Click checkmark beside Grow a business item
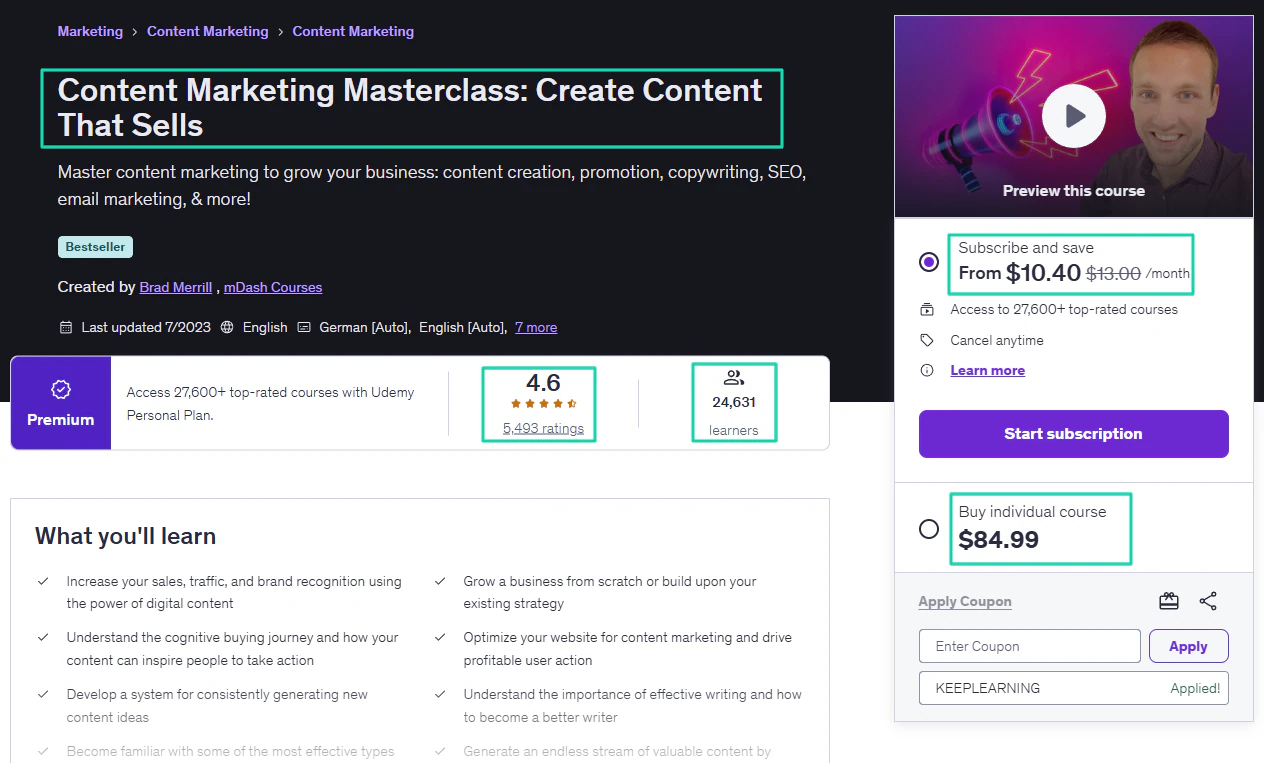Image resolution: width=1264 pixels, height=763 pixels. pos(440,581)
